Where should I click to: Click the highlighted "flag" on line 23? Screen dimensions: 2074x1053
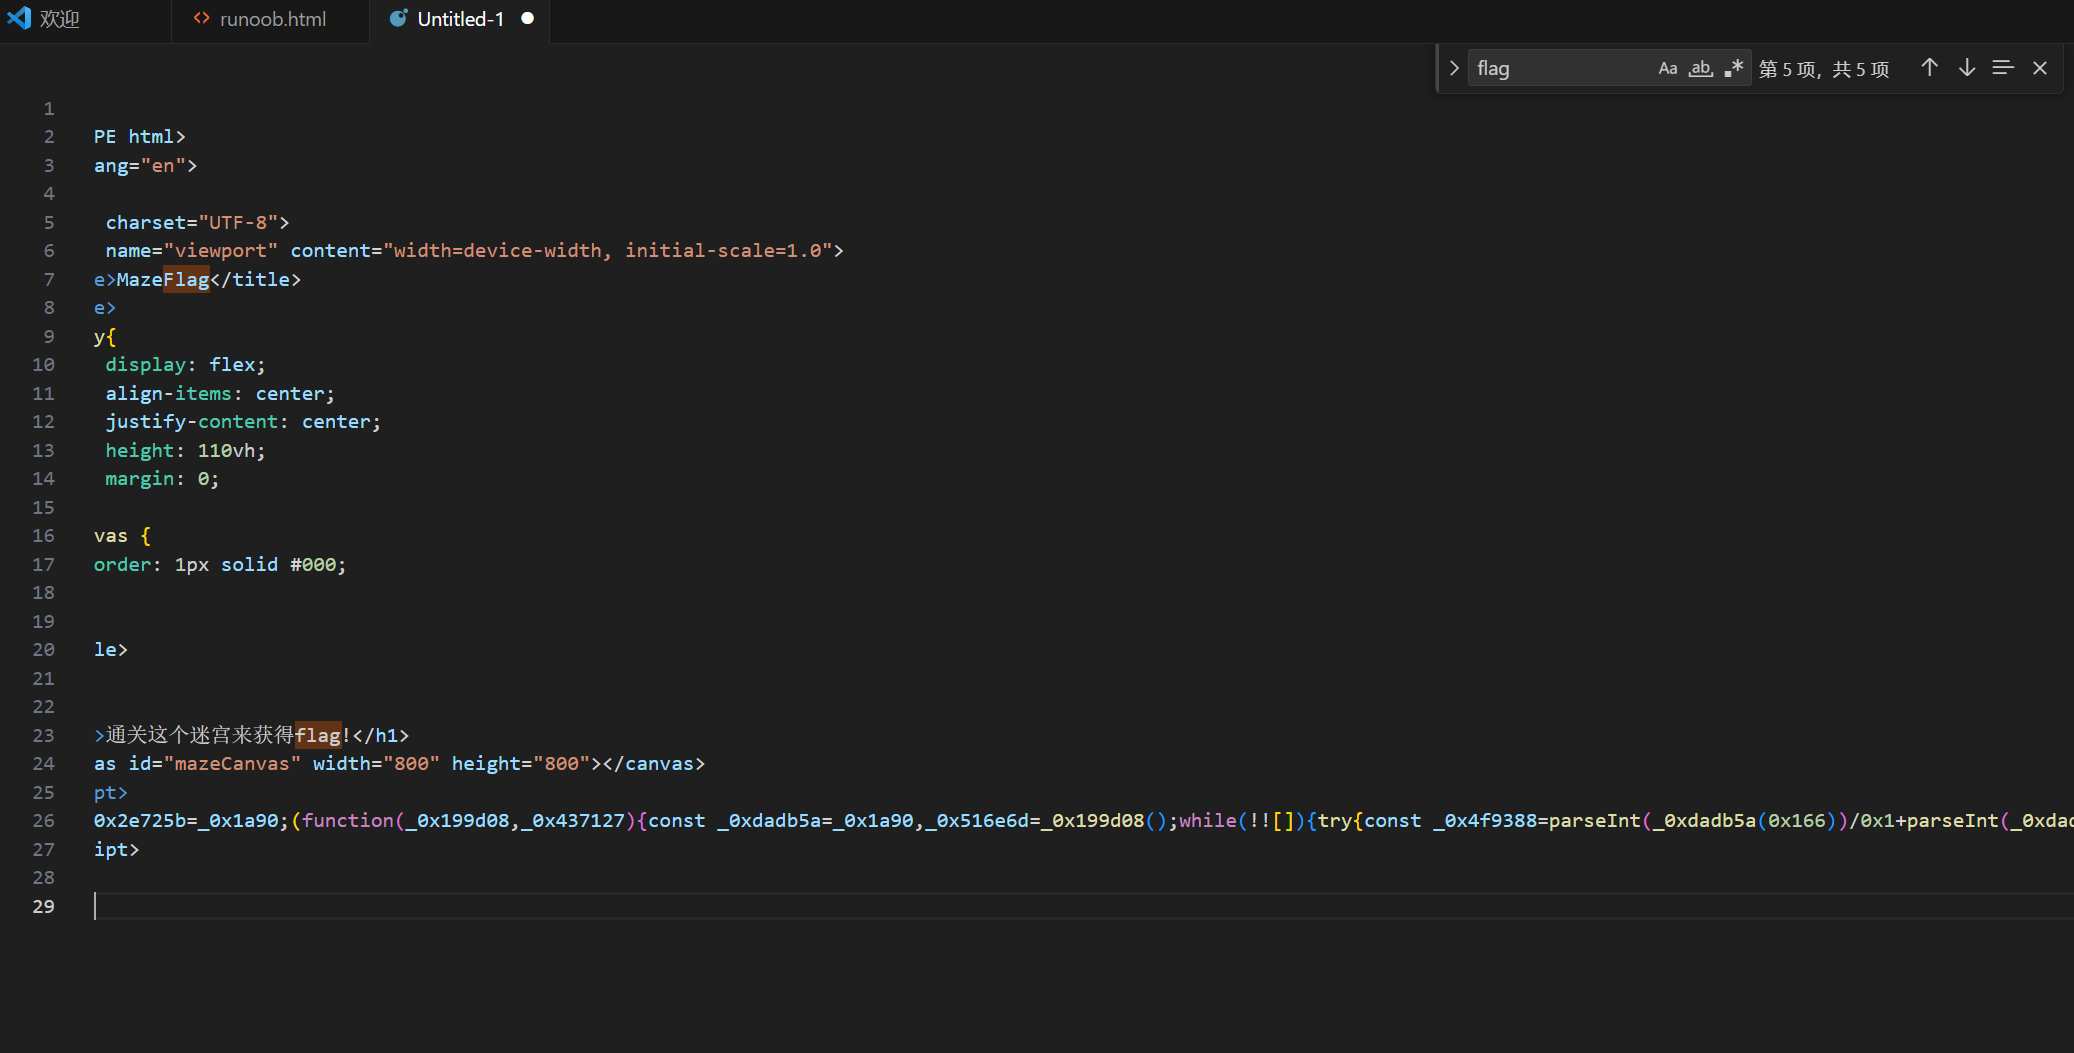click(318, 736)
